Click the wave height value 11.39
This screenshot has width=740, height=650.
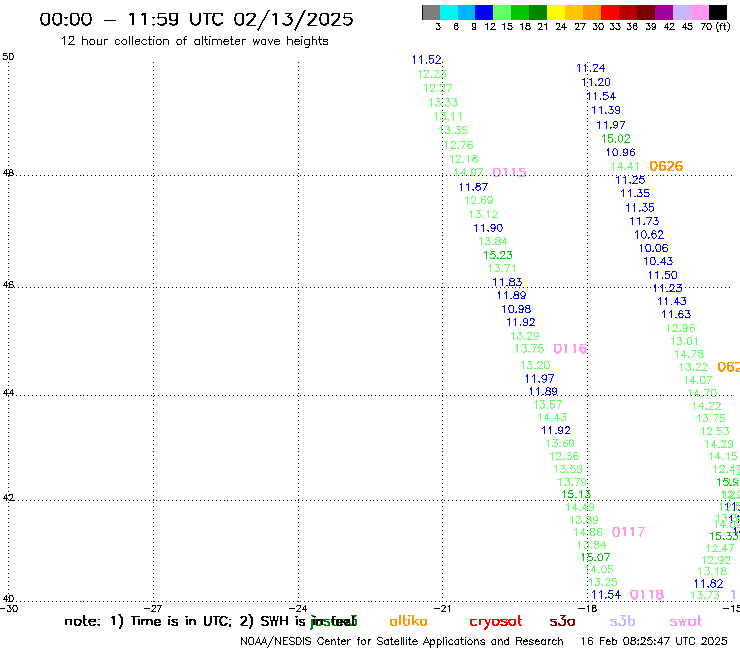click(x=606, y=110)
